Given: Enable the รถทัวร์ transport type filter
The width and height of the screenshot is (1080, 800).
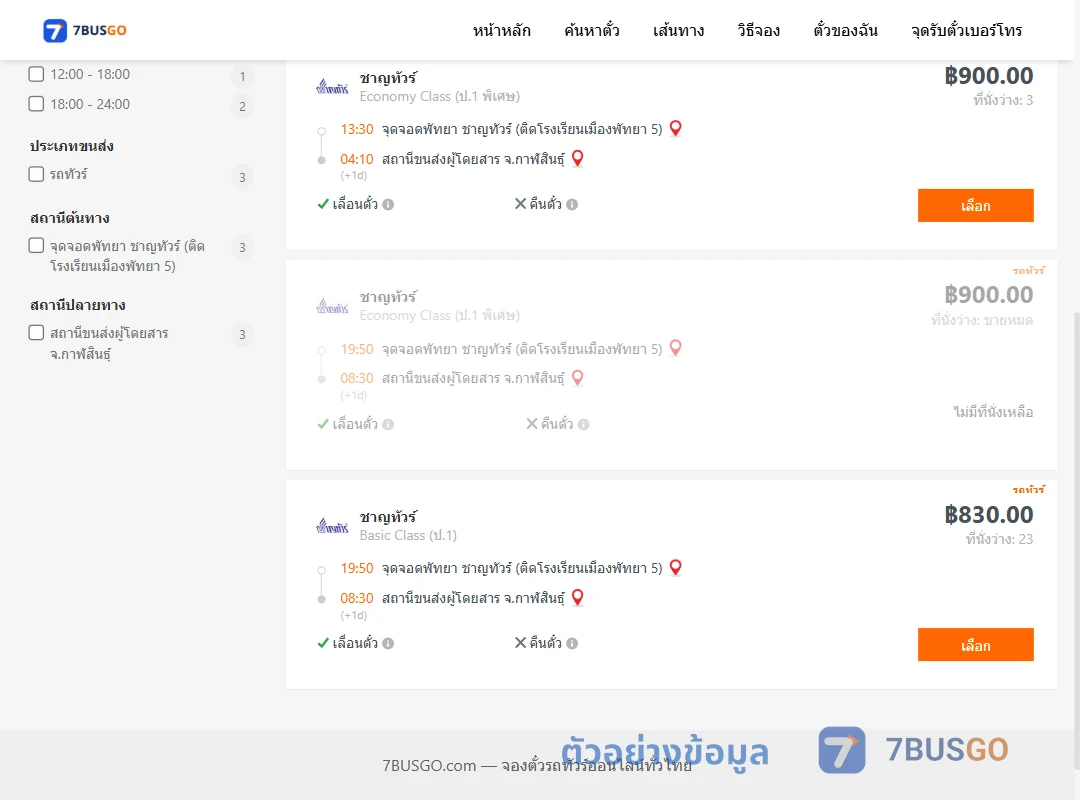Looking at the screenshot, I should tap(37, 174).
